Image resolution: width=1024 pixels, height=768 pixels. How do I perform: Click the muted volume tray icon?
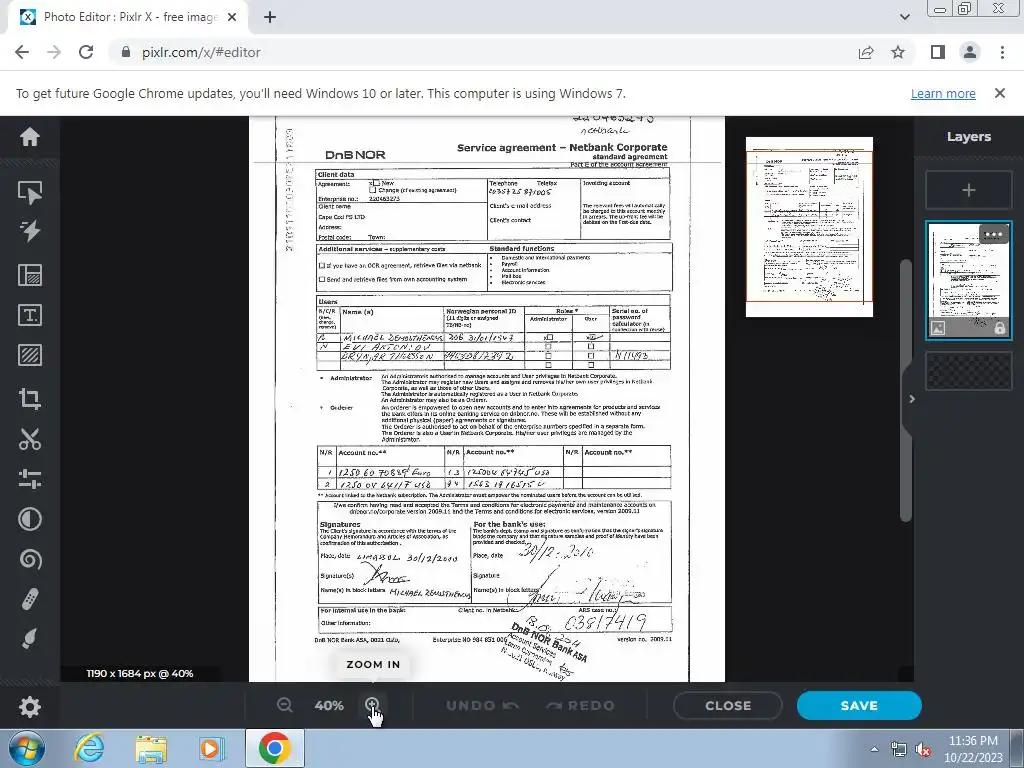tap(923, 749)
